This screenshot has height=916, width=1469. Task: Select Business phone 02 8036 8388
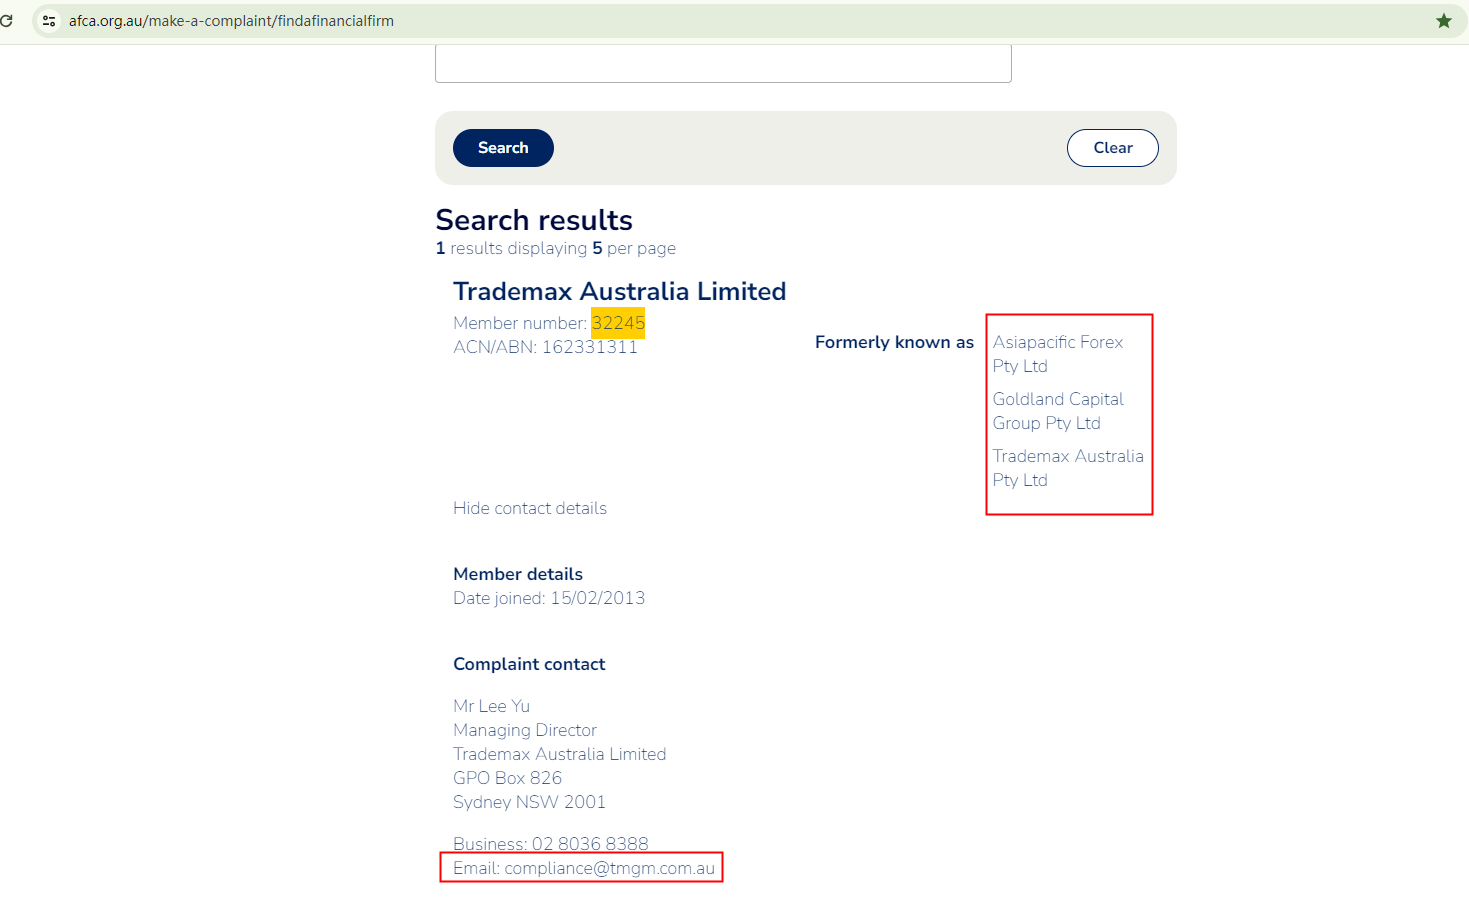[551, 844]
